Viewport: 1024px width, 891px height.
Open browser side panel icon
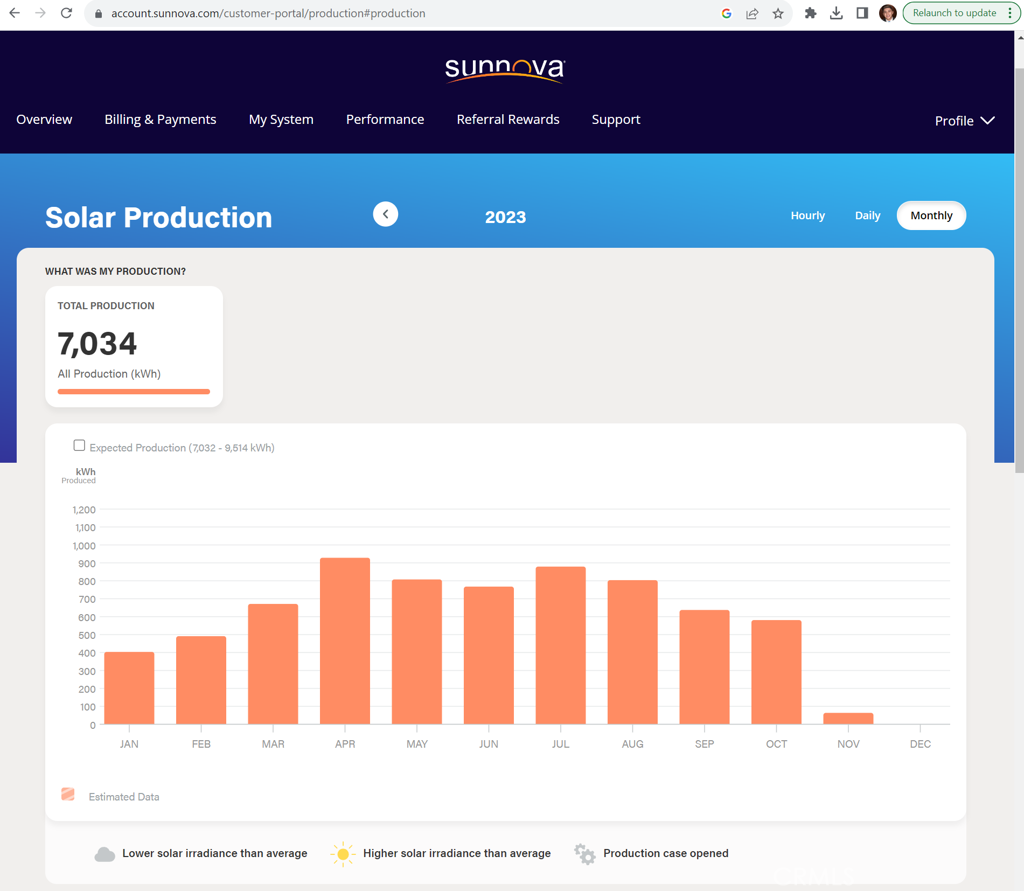click(x=862, y=13)
